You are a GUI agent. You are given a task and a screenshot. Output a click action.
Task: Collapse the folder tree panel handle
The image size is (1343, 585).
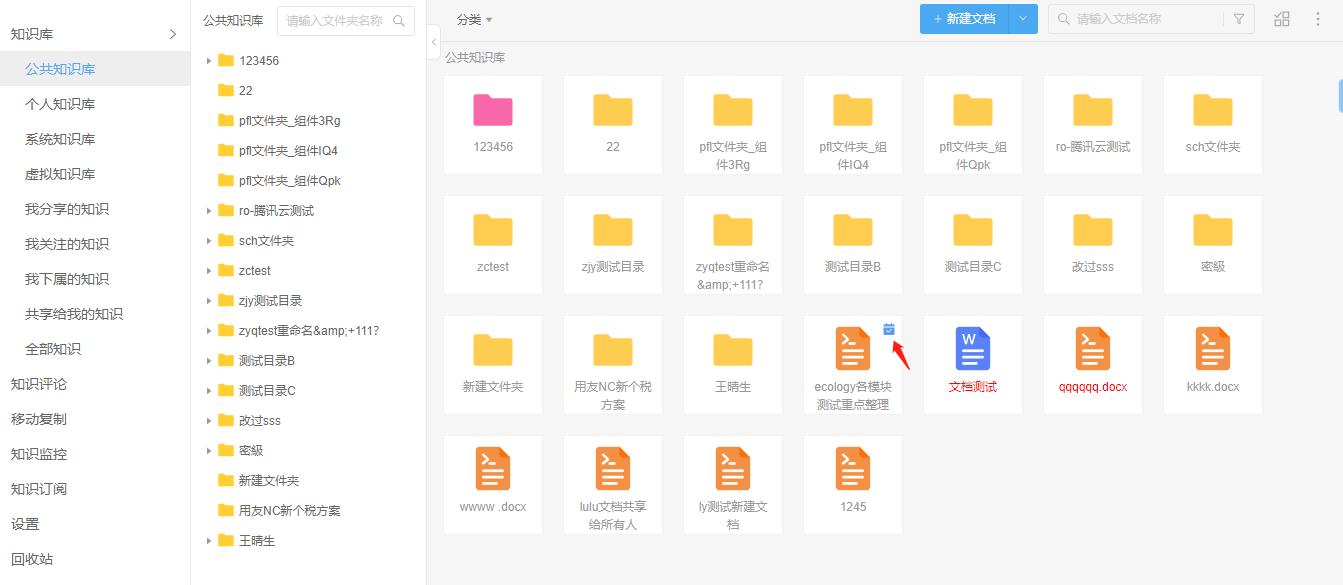[x=433, y=42]
